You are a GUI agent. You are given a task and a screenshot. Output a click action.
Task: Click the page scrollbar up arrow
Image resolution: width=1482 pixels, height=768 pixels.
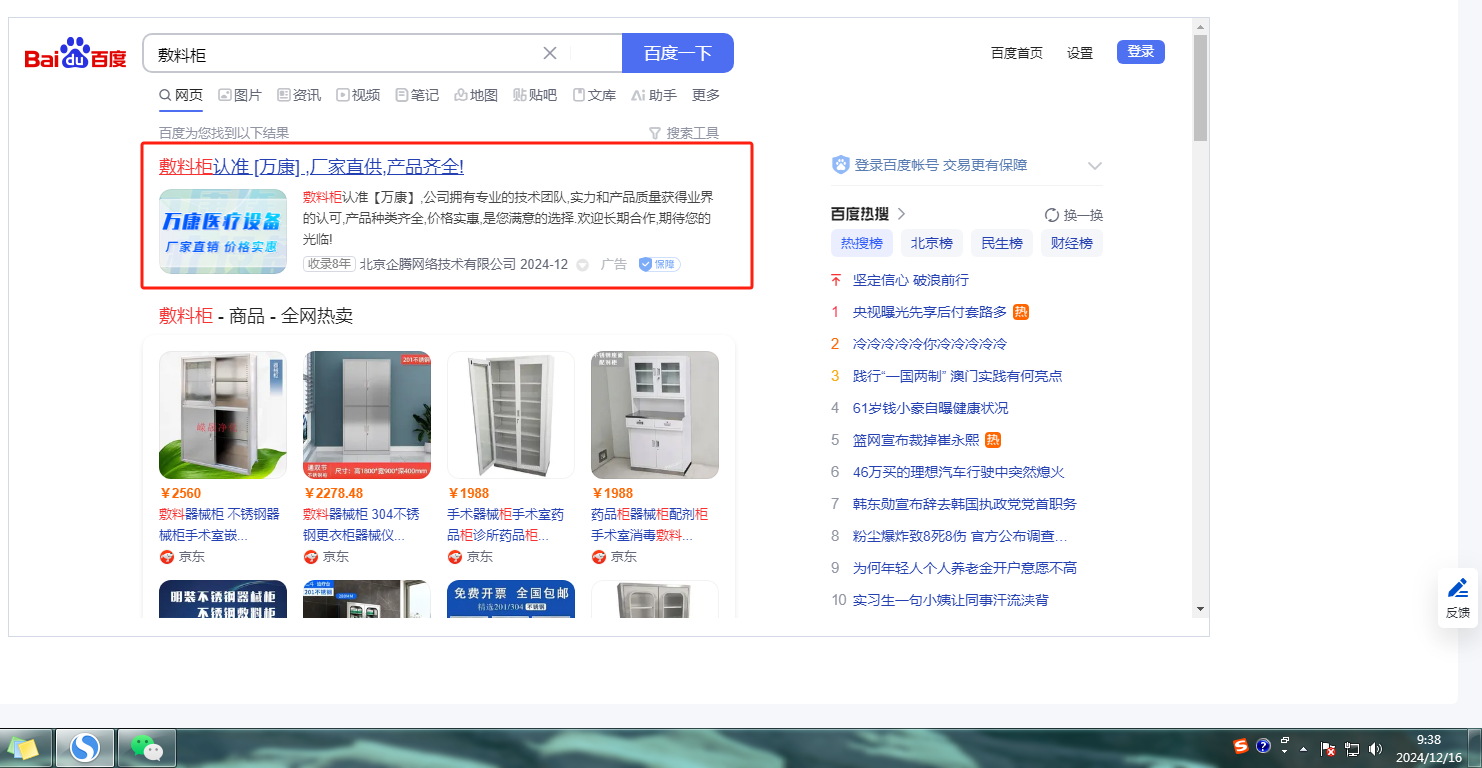click(x=1200, y=26)
